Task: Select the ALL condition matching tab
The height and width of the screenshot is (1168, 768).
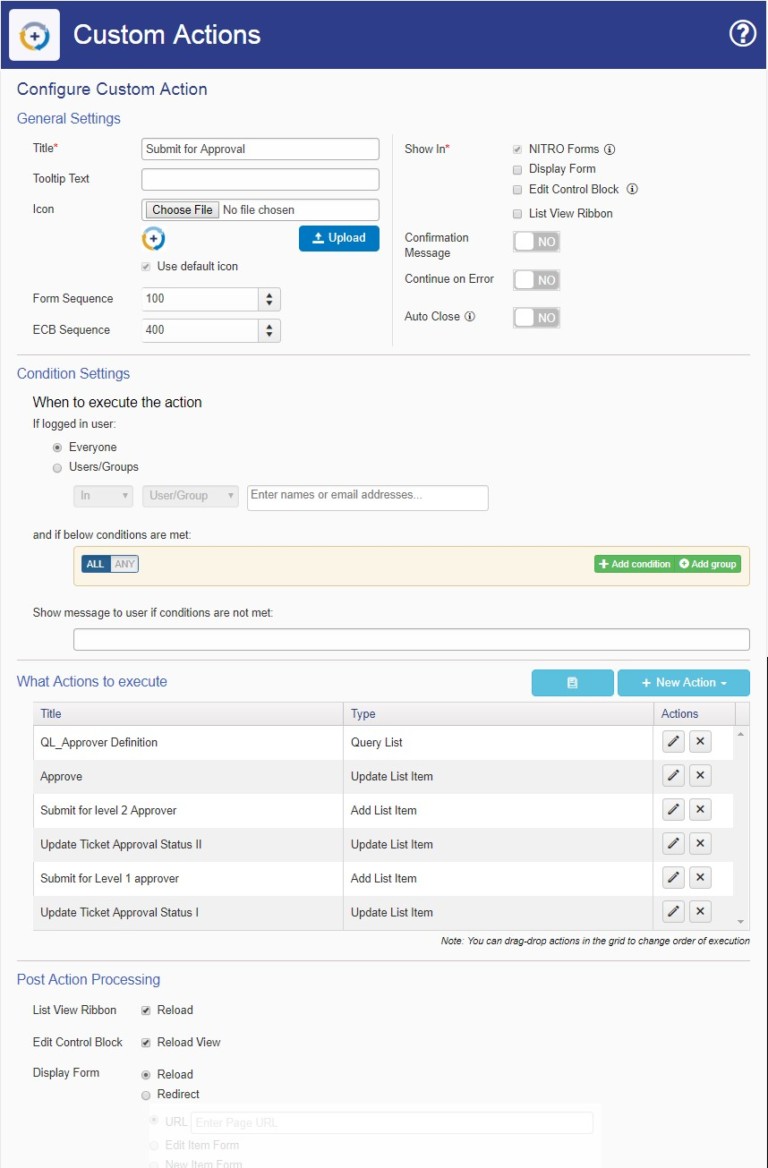Action: click(x=96, y=563)
